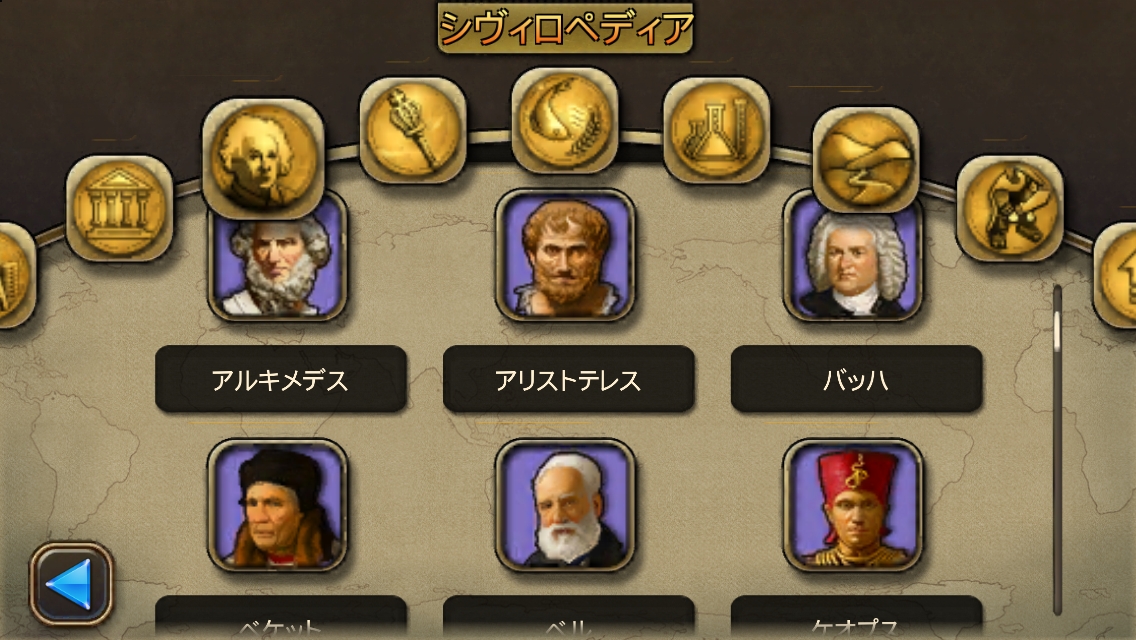1136x640 pixels.
Task: Open the バッハ entry label
Action: (x=856, y=379)
